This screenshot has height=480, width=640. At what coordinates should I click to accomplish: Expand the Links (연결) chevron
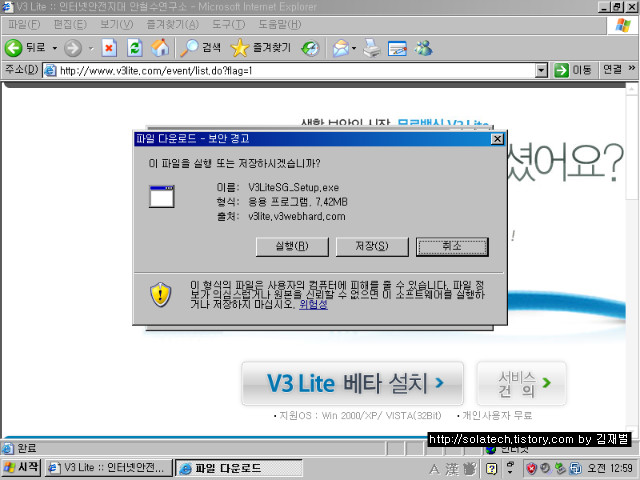[x=632, y=68]
